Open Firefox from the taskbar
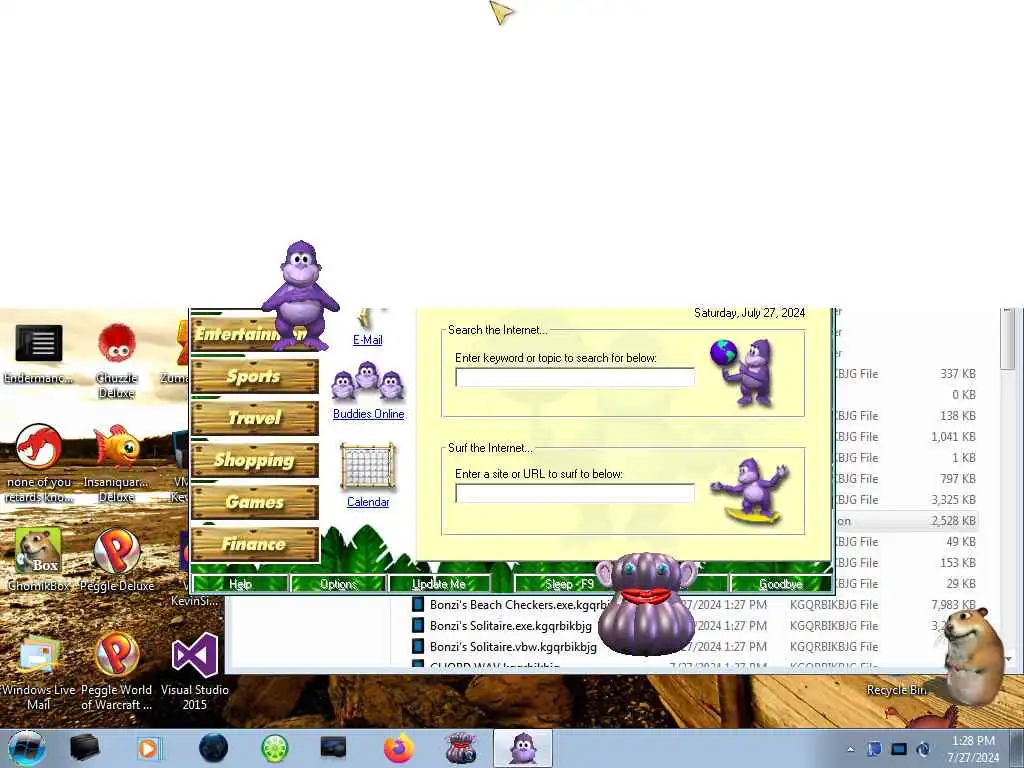Image resolution: width=1024 pixels, height=768 pixels. (x=398, y=748)
